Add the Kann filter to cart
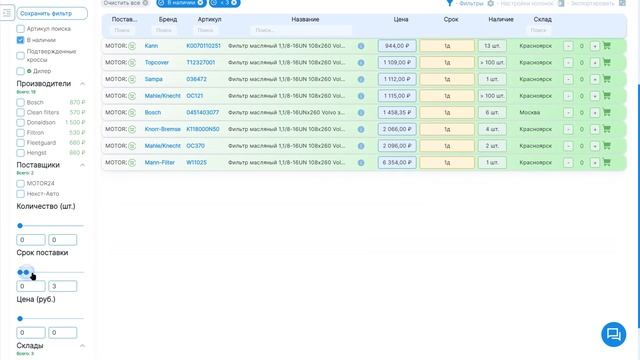Image resolution: width=640 pixels, height=360 pixels. tap(607, 46)
